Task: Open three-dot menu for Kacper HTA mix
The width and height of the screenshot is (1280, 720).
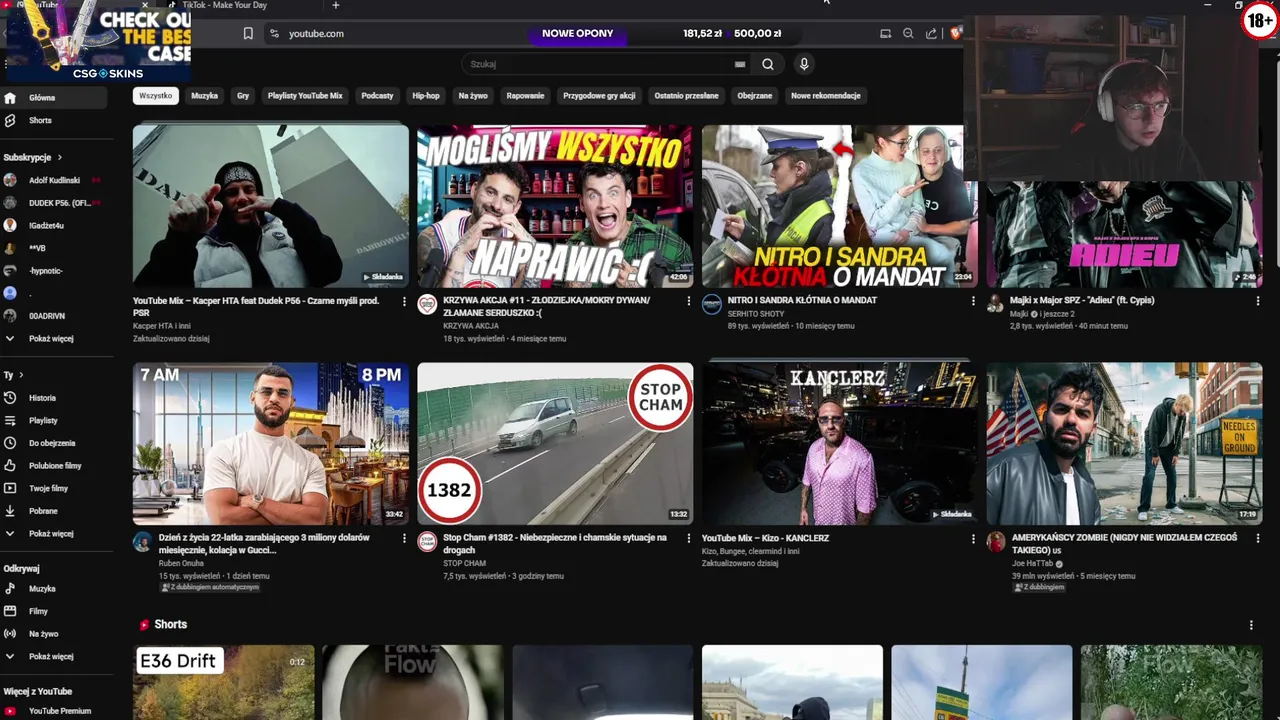Action: [x=404, y=301]
